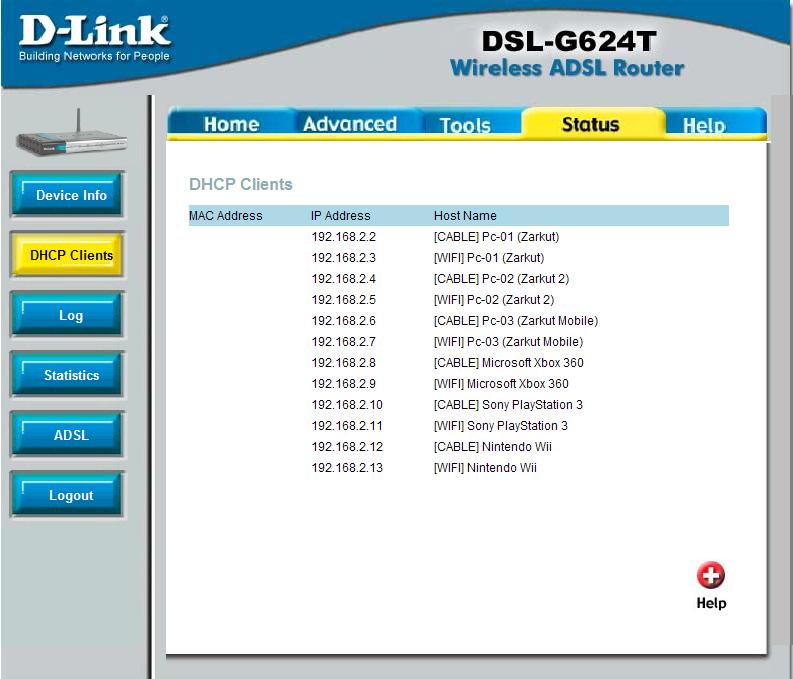Open the Tools tab
The image size is (793, 679).
pyautogui.click(x=465, y=125)
